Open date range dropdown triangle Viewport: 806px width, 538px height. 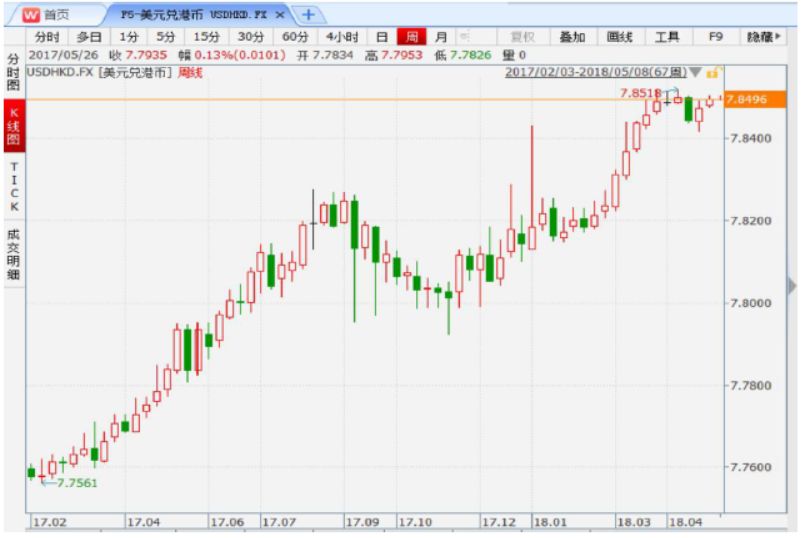(695, 72)
